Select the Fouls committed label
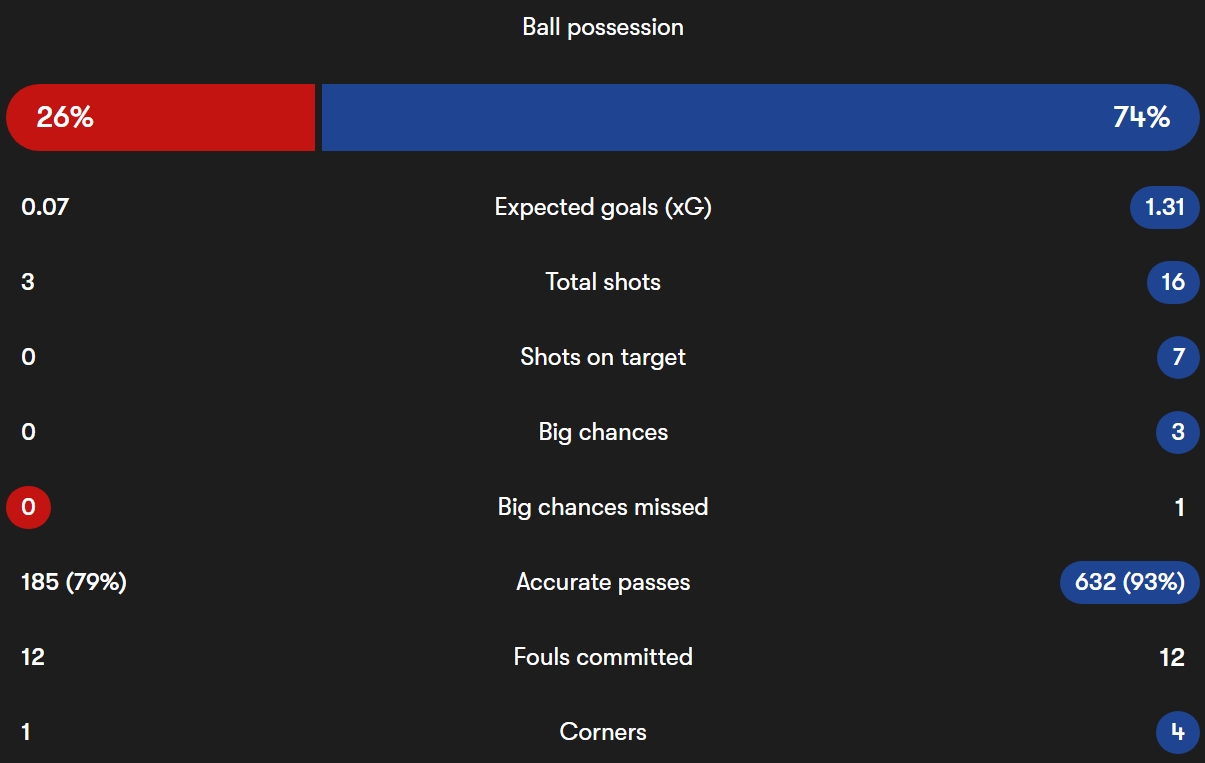Screen dimensions: 1205x763 coord(603,657)
